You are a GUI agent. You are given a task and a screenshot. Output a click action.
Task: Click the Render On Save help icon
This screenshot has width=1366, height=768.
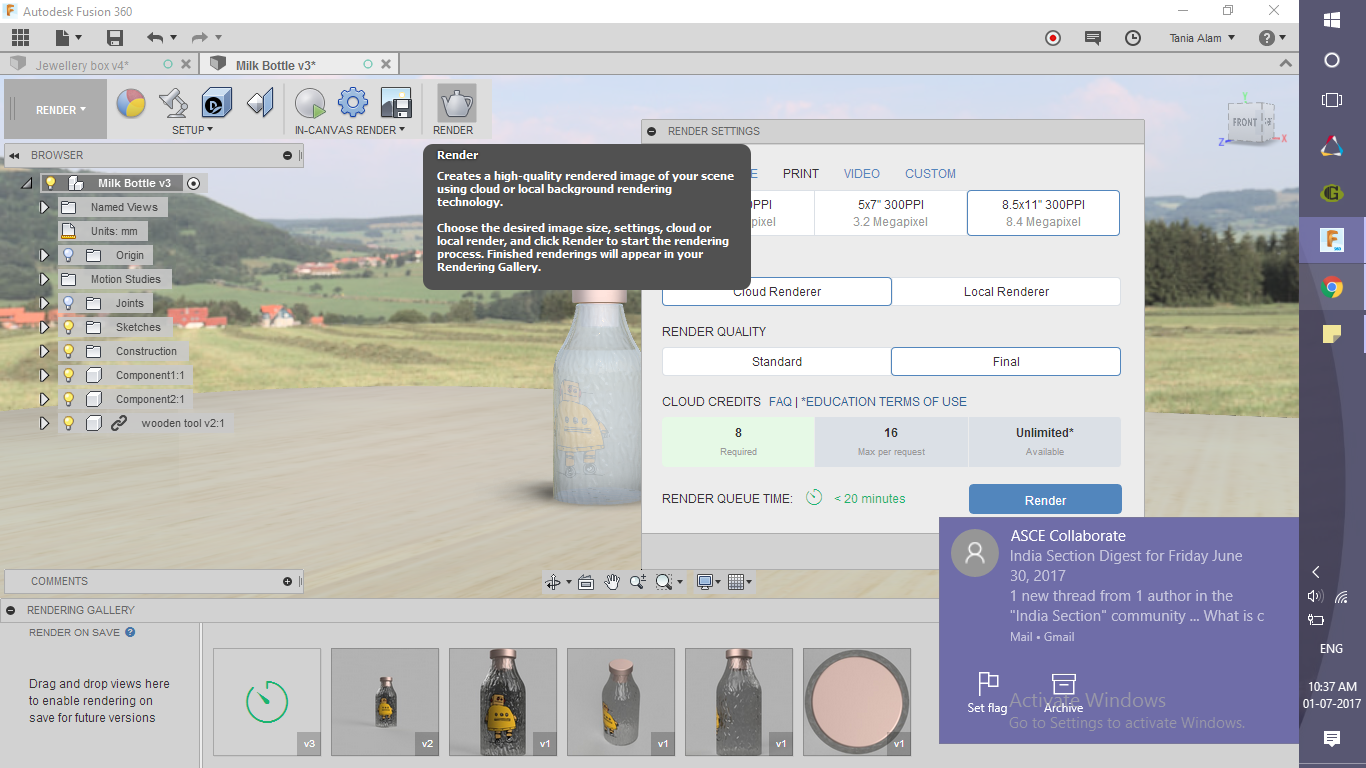tap(130, 632)
